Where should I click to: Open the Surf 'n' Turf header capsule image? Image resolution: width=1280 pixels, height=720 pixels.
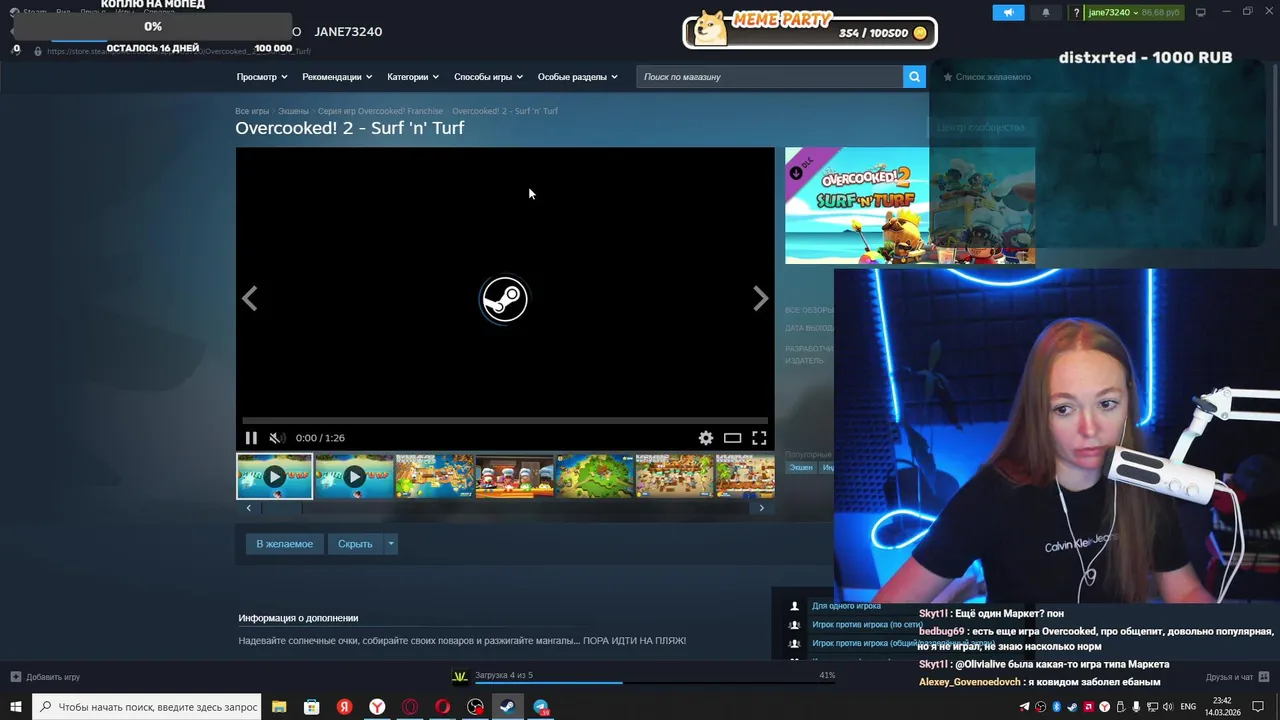(910, 206)
